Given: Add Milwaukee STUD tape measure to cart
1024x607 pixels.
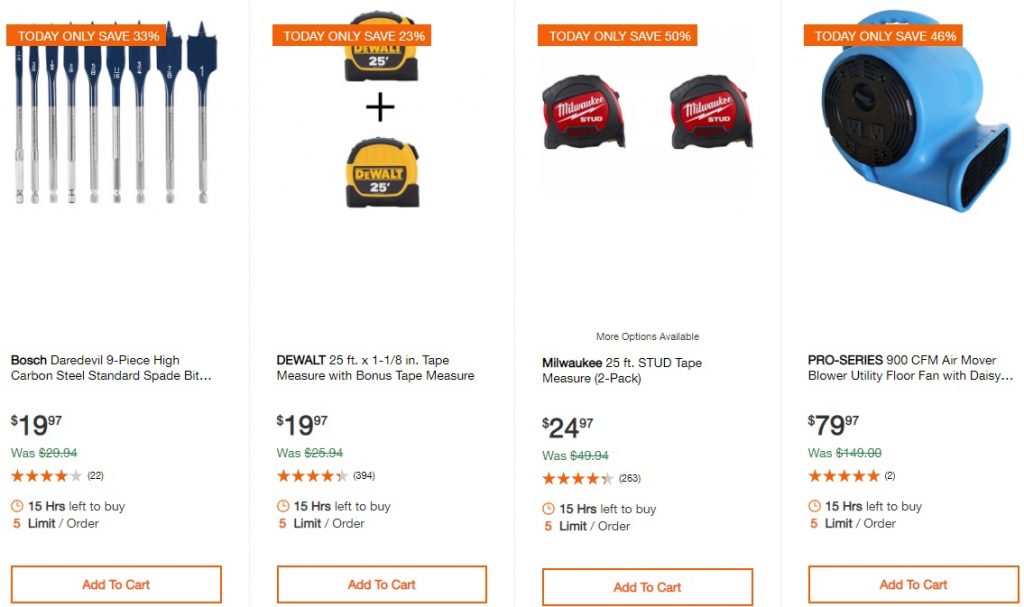Looking at the screenshot, I should point(647,587).
